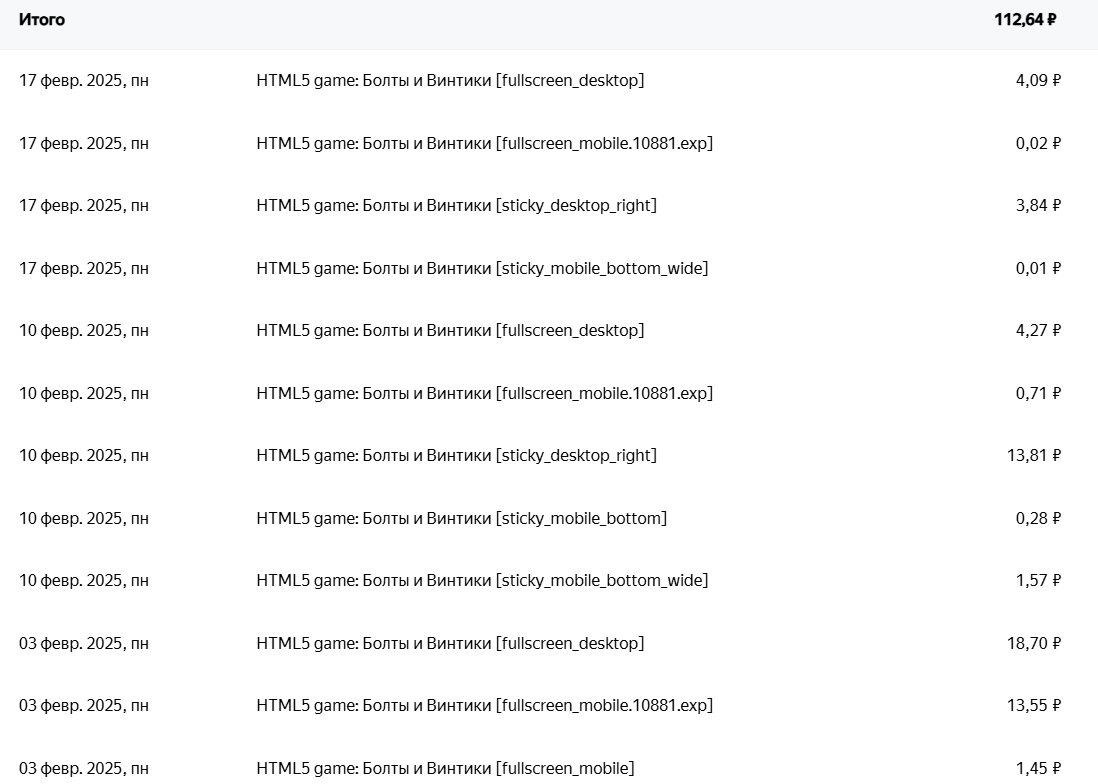1098x784 pixels.
Task: Click the Итого total row label
Action: (x=42, y=19)
